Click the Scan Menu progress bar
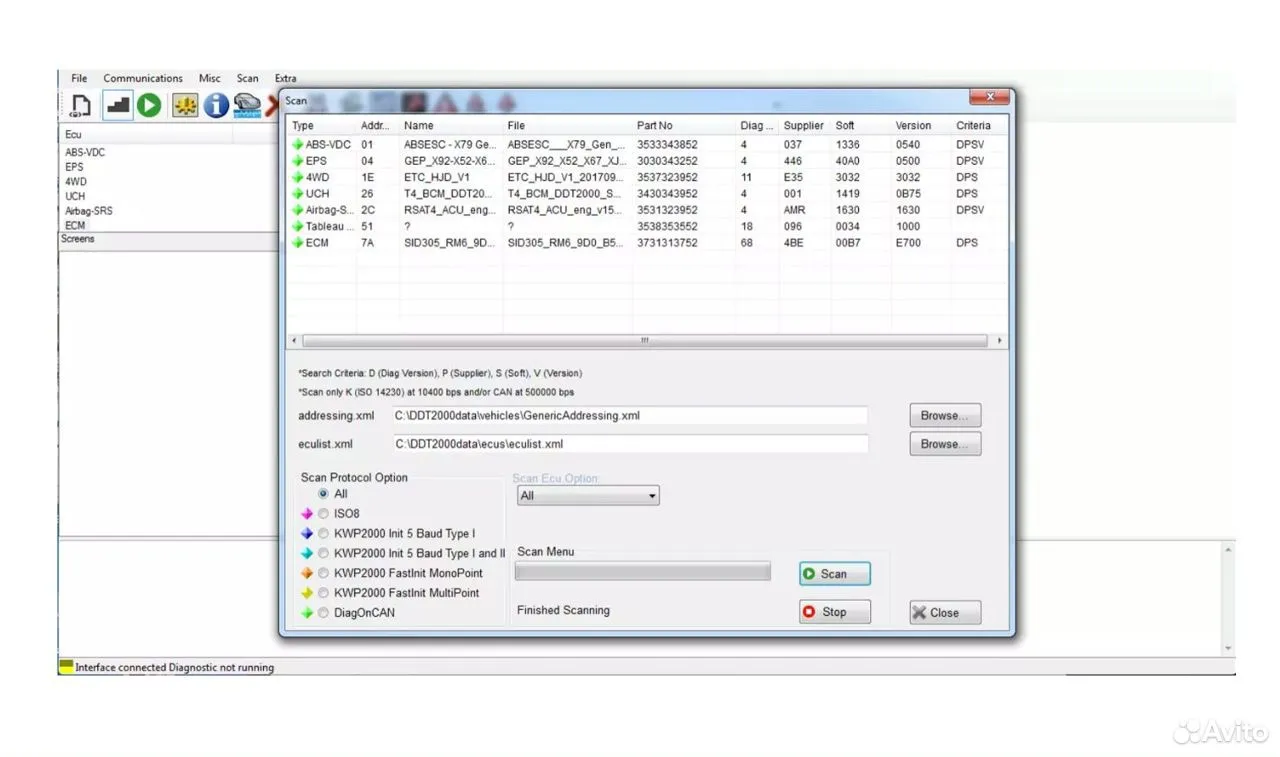 pos(642,572)
